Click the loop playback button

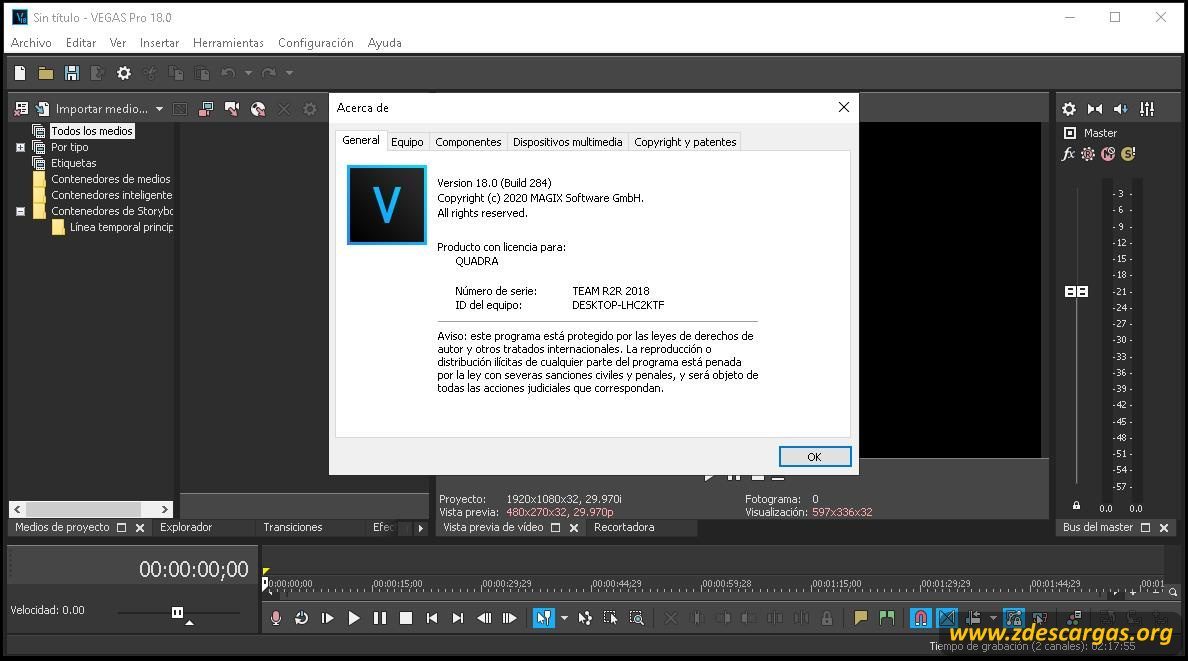point(302,619)
